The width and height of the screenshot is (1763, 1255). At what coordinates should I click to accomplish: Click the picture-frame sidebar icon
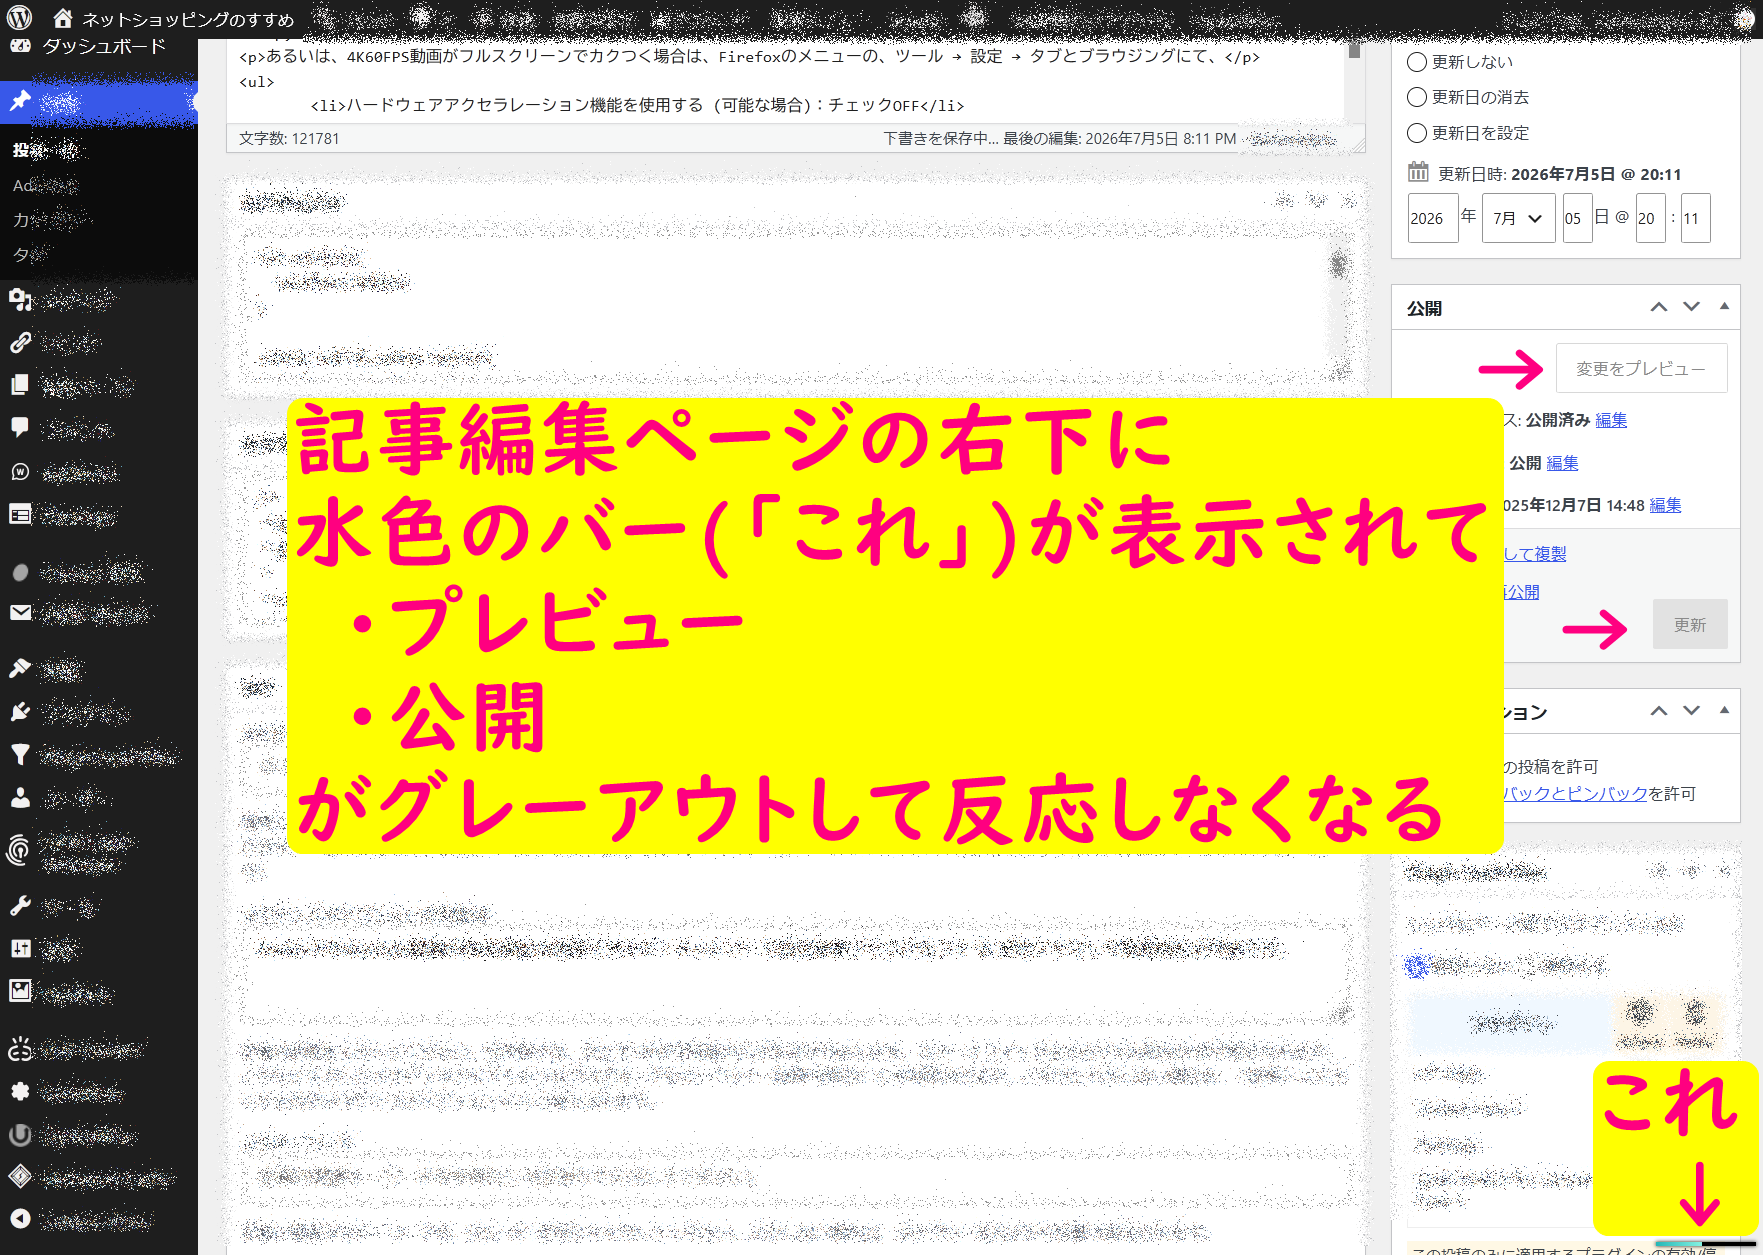pos(20,991)
